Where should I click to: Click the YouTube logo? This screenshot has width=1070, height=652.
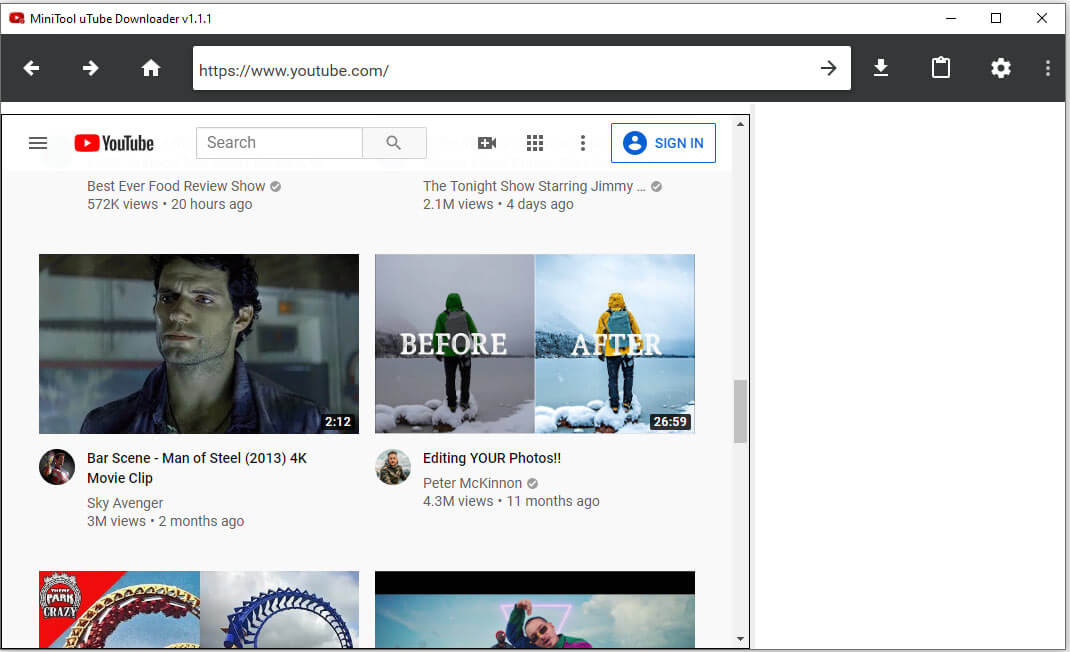click(x=113, y=143)
